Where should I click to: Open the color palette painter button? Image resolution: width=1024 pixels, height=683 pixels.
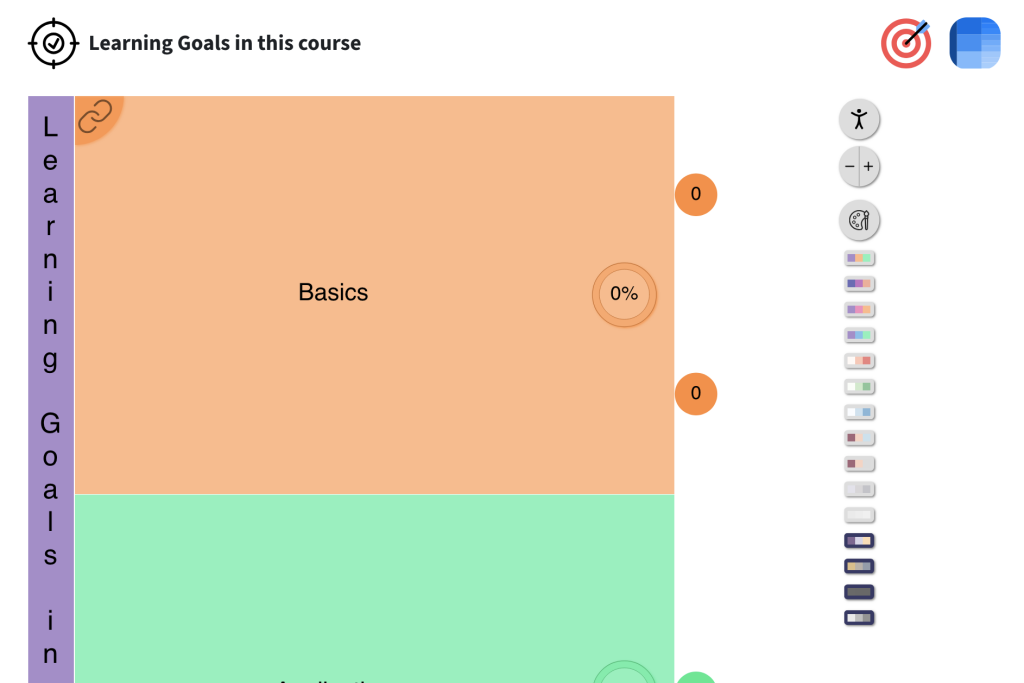coord(859,220)
